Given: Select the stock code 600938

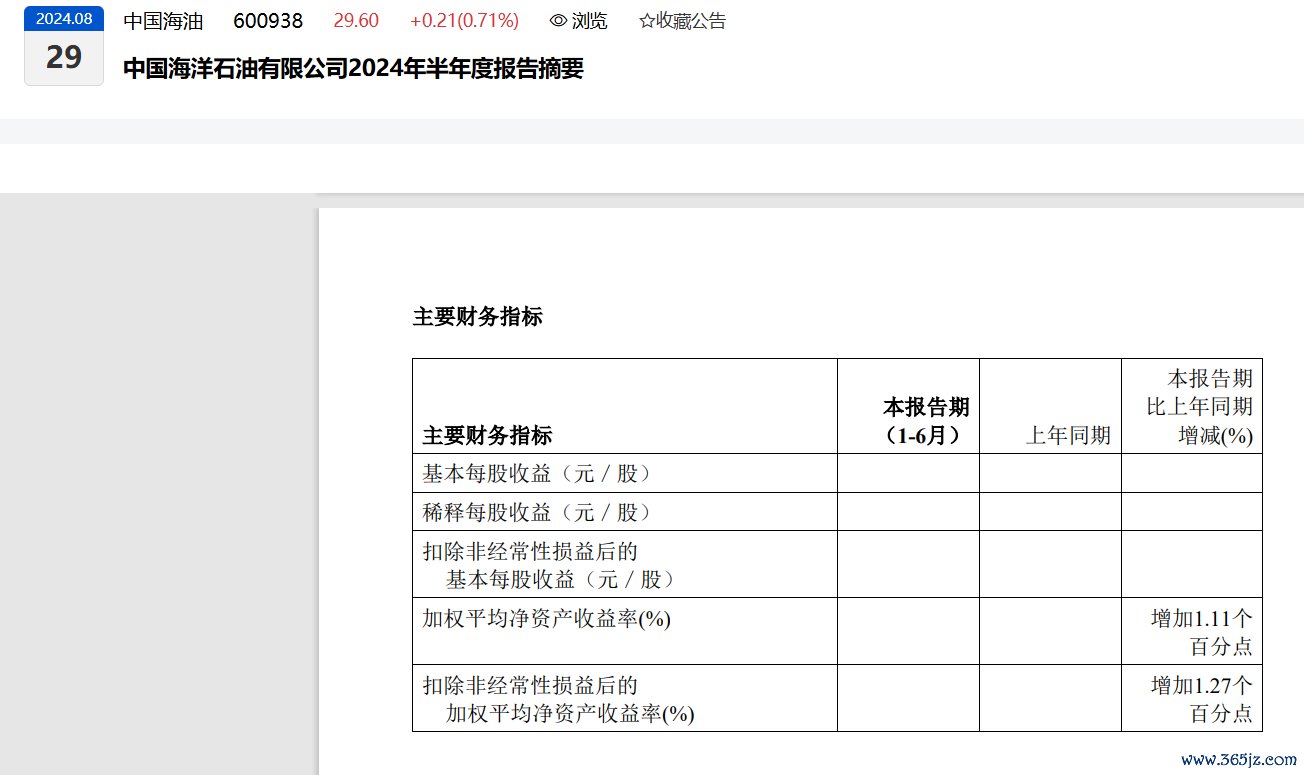Looking at the screenshot, I should coord(268,21).
